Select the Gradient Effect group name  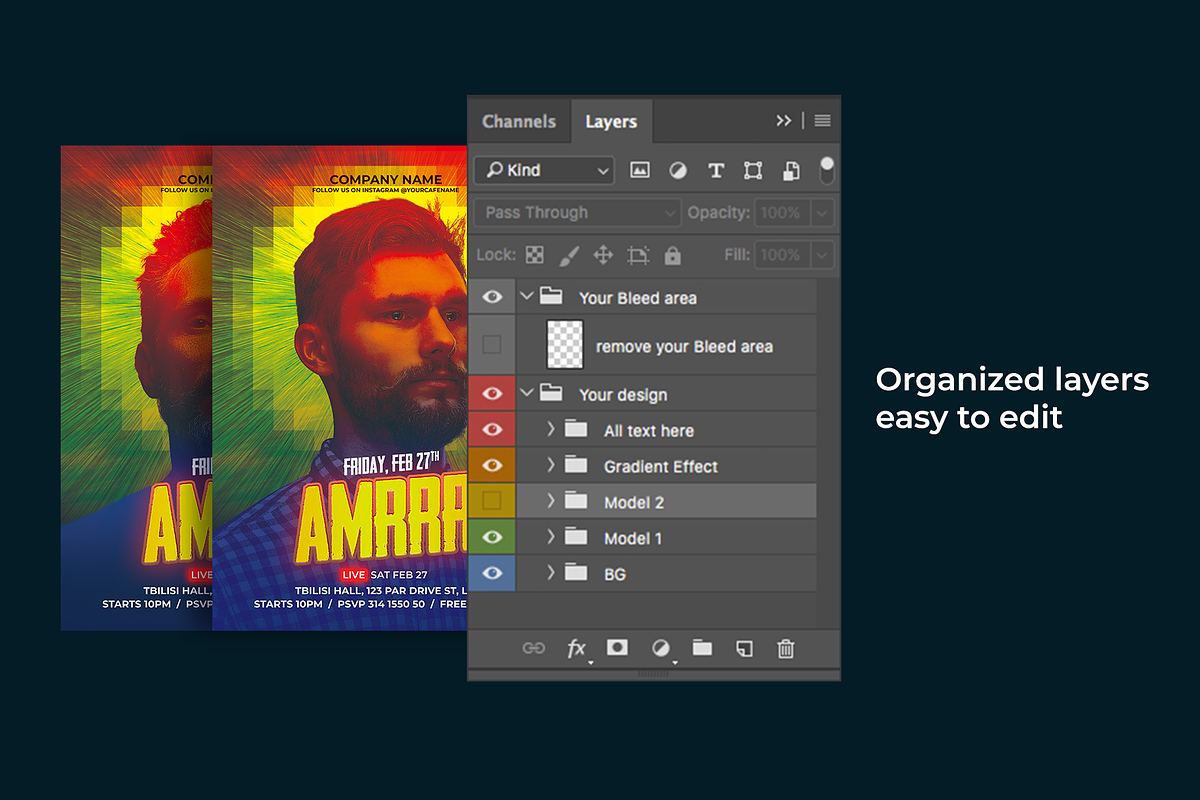tap(661, 467)
